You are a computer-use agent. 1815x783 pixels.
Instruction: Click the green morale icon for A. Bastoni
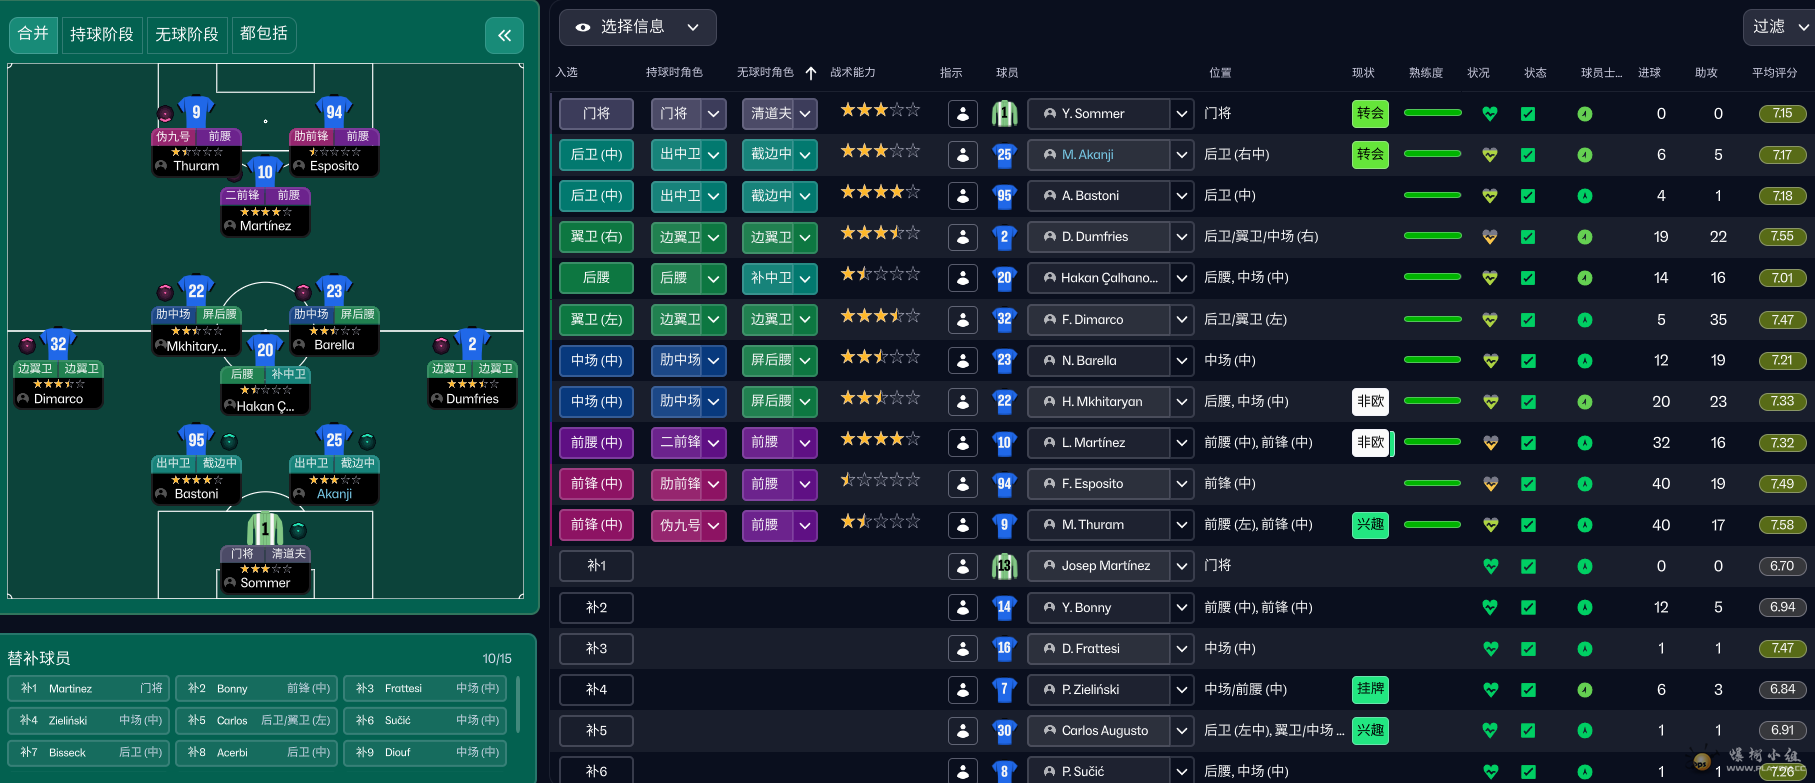point(1585,196)
